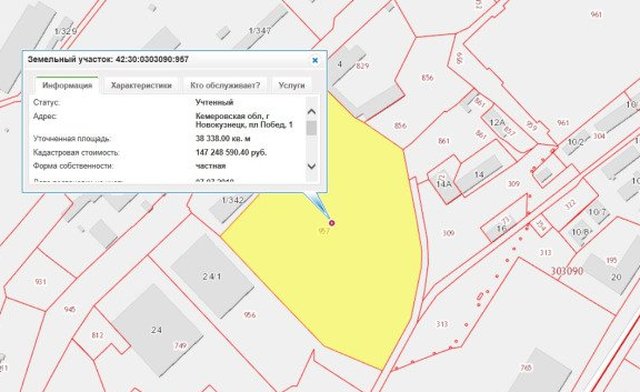Screen dimensions: 640x392
Task: Click the ownership value частная
Action: coord(211,166)
